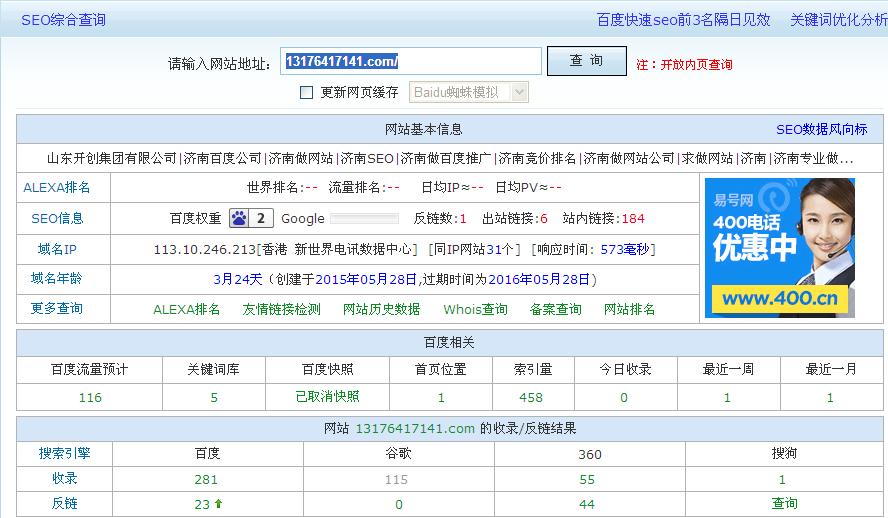Open ALEXA排名 under more queries
This screenshot has width=888, height=518.
pyautogui.click(x=186, y=310)
